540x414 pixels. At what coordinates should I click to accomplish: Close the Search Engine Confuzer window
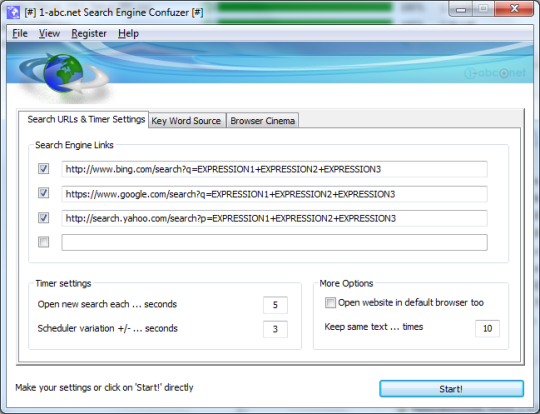(x=514, y=9)
